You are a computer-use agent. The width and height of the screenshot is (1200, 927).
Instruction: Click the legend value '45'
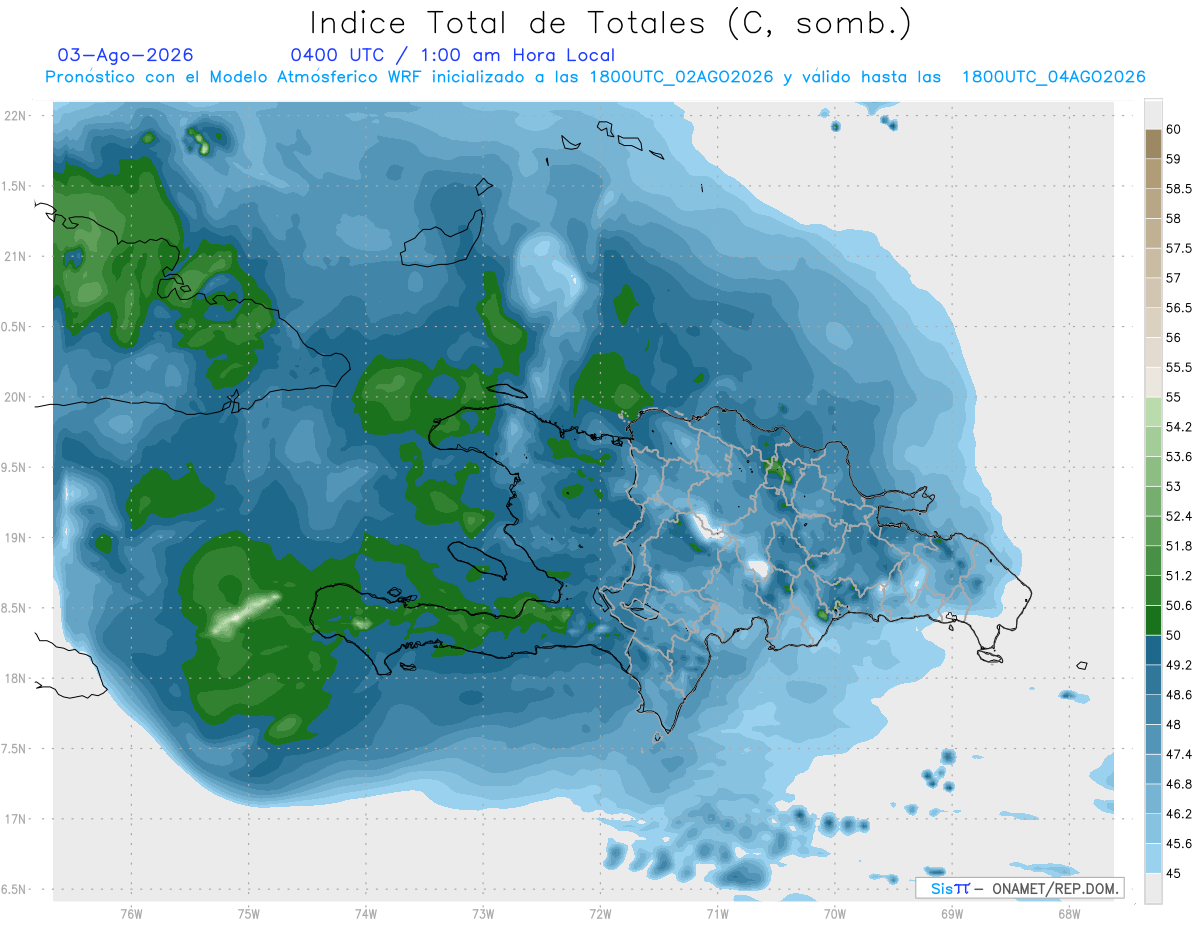click(x=1174, y=874)
